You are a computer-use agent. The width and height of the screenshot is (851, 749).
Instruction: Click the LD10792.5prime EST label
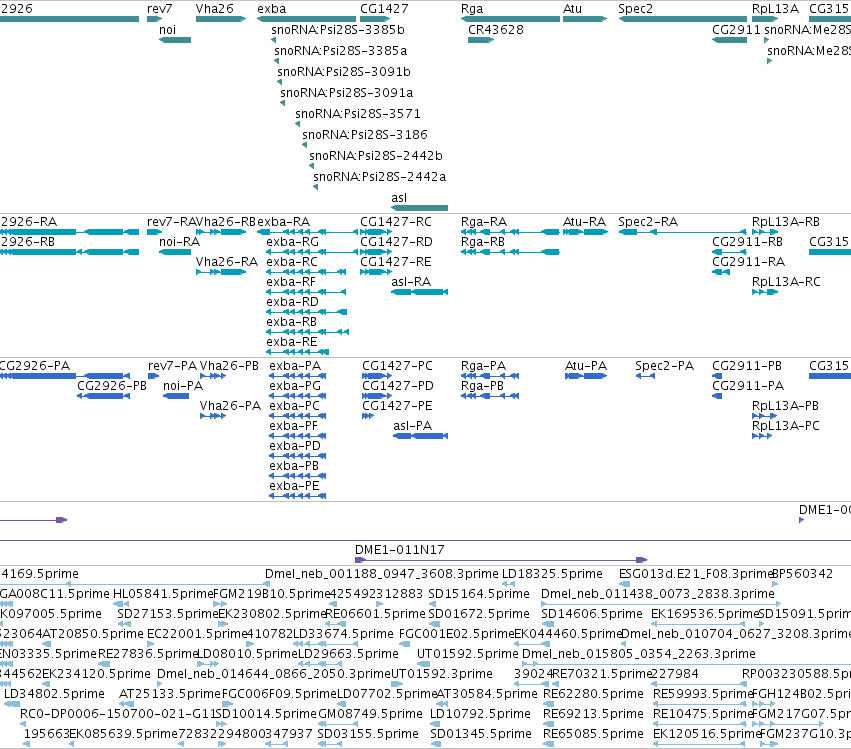pyautogui.click(x=480, y=714)
